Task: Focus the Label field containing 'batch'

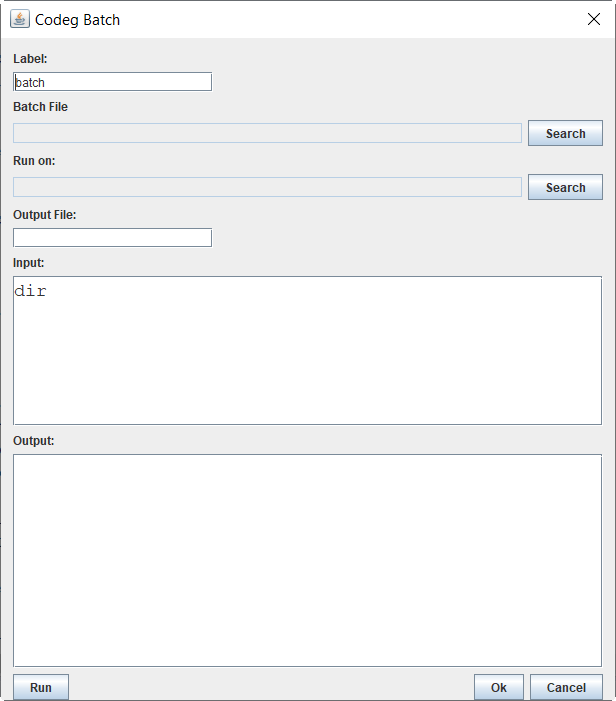Action: (112, 82)
